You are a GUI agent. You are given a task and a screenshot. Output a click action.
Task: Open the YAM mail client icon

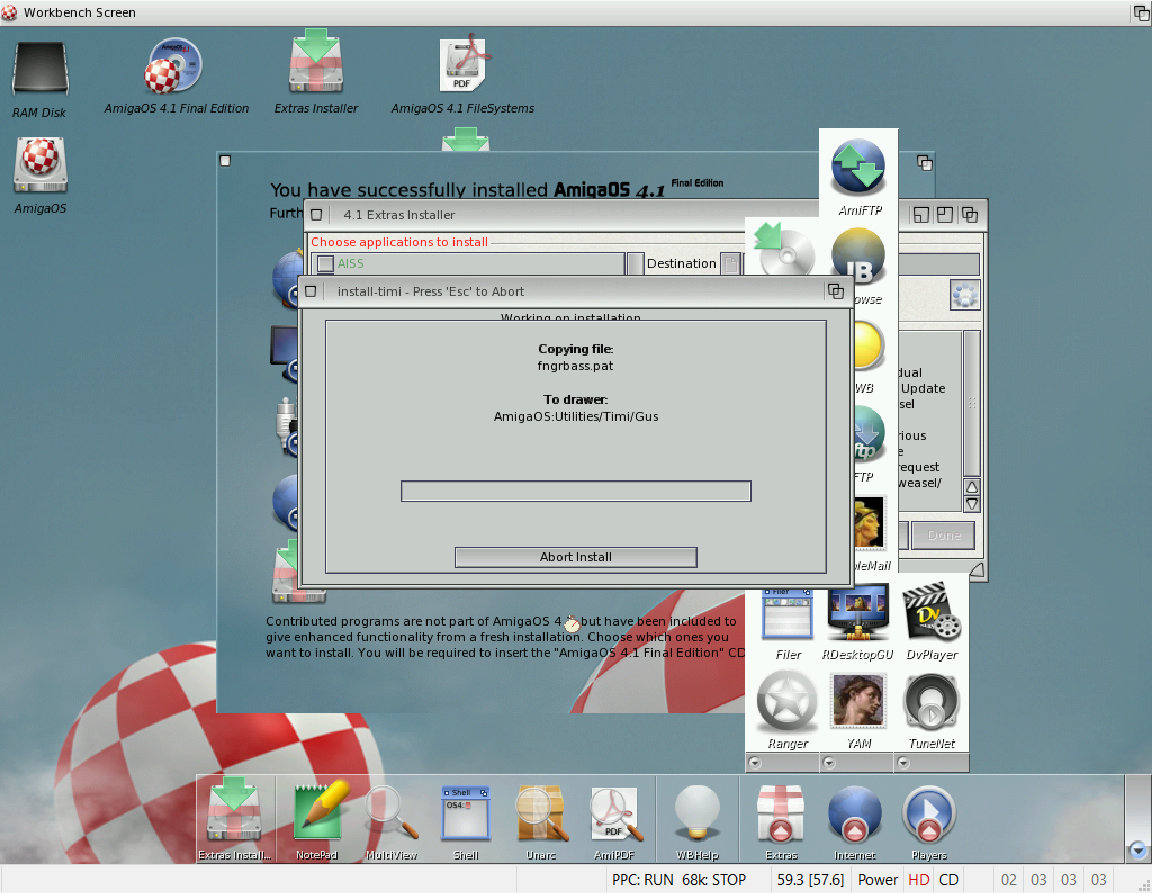coord(858,700)
